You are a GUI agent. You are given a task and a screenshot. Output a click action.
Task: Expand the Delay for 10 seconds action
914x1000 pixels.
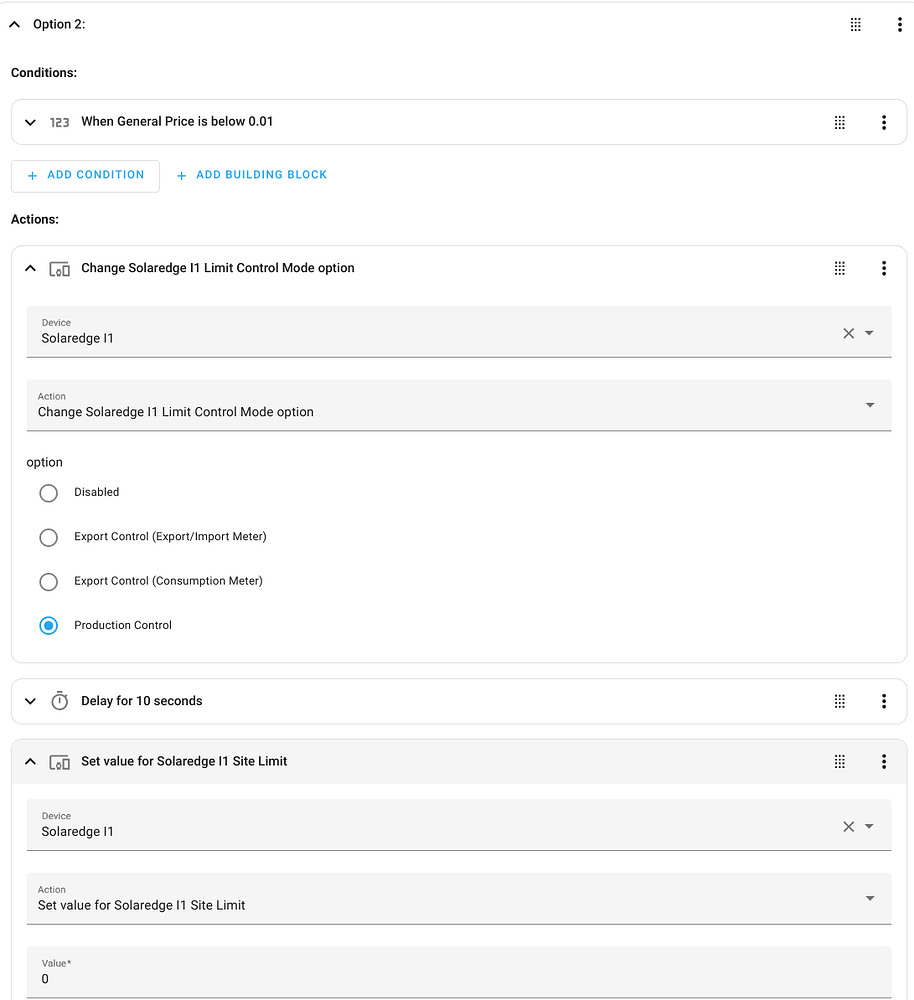(30, 701)
